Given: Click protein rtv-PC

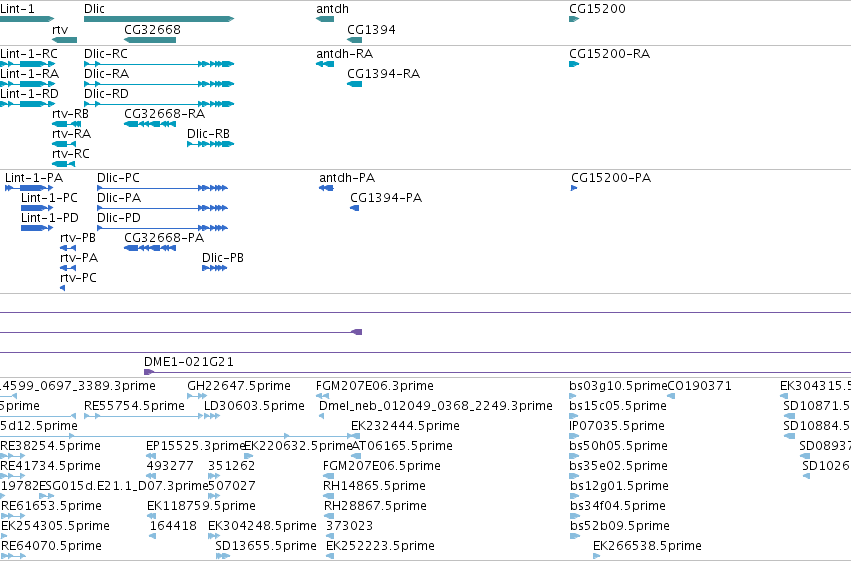Looking at the screenshot, I should pos(62,288).
